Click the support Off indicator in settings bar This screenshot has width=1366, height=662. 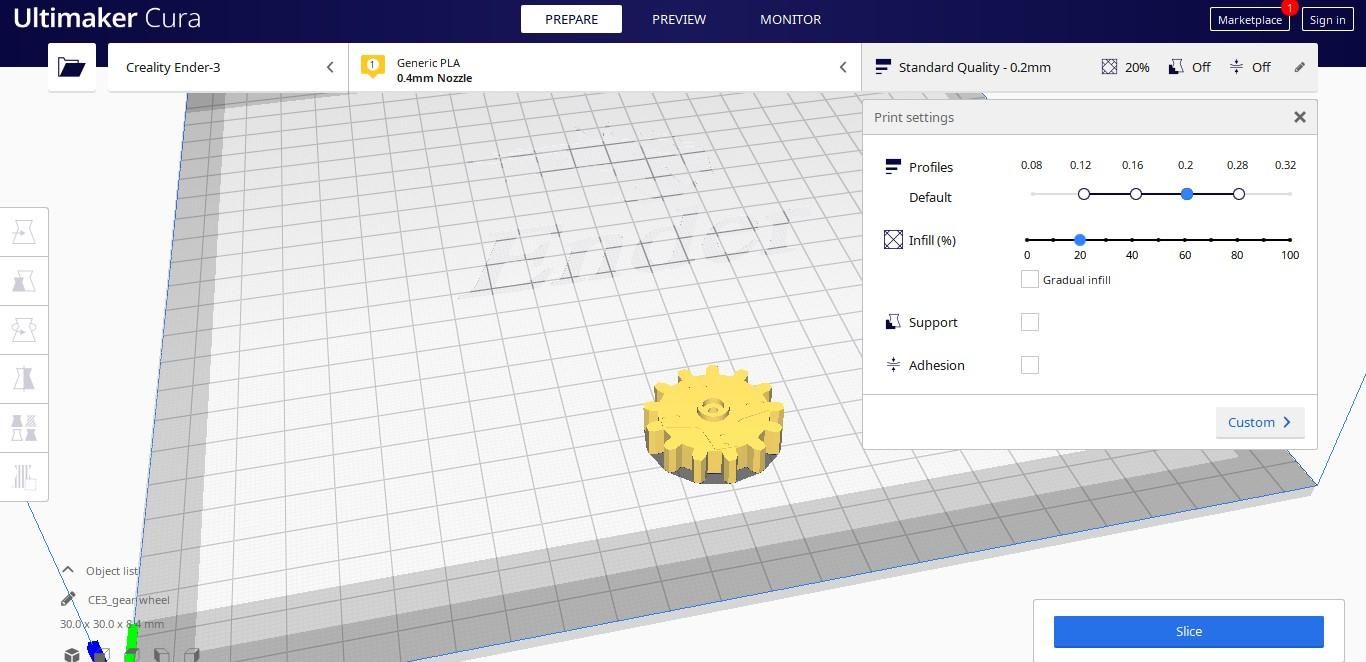[1190, 67]
